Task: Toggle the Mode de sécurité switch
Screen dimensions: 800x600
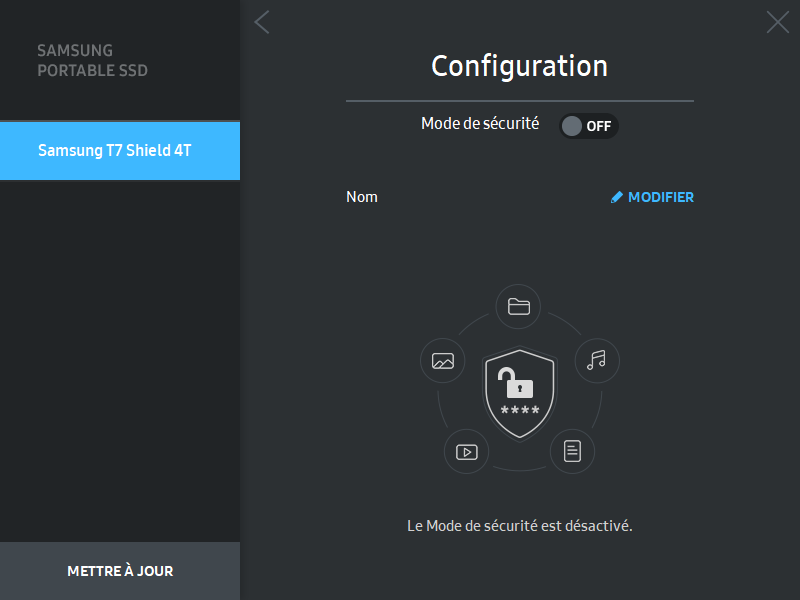Action: [x=589, y=126]
